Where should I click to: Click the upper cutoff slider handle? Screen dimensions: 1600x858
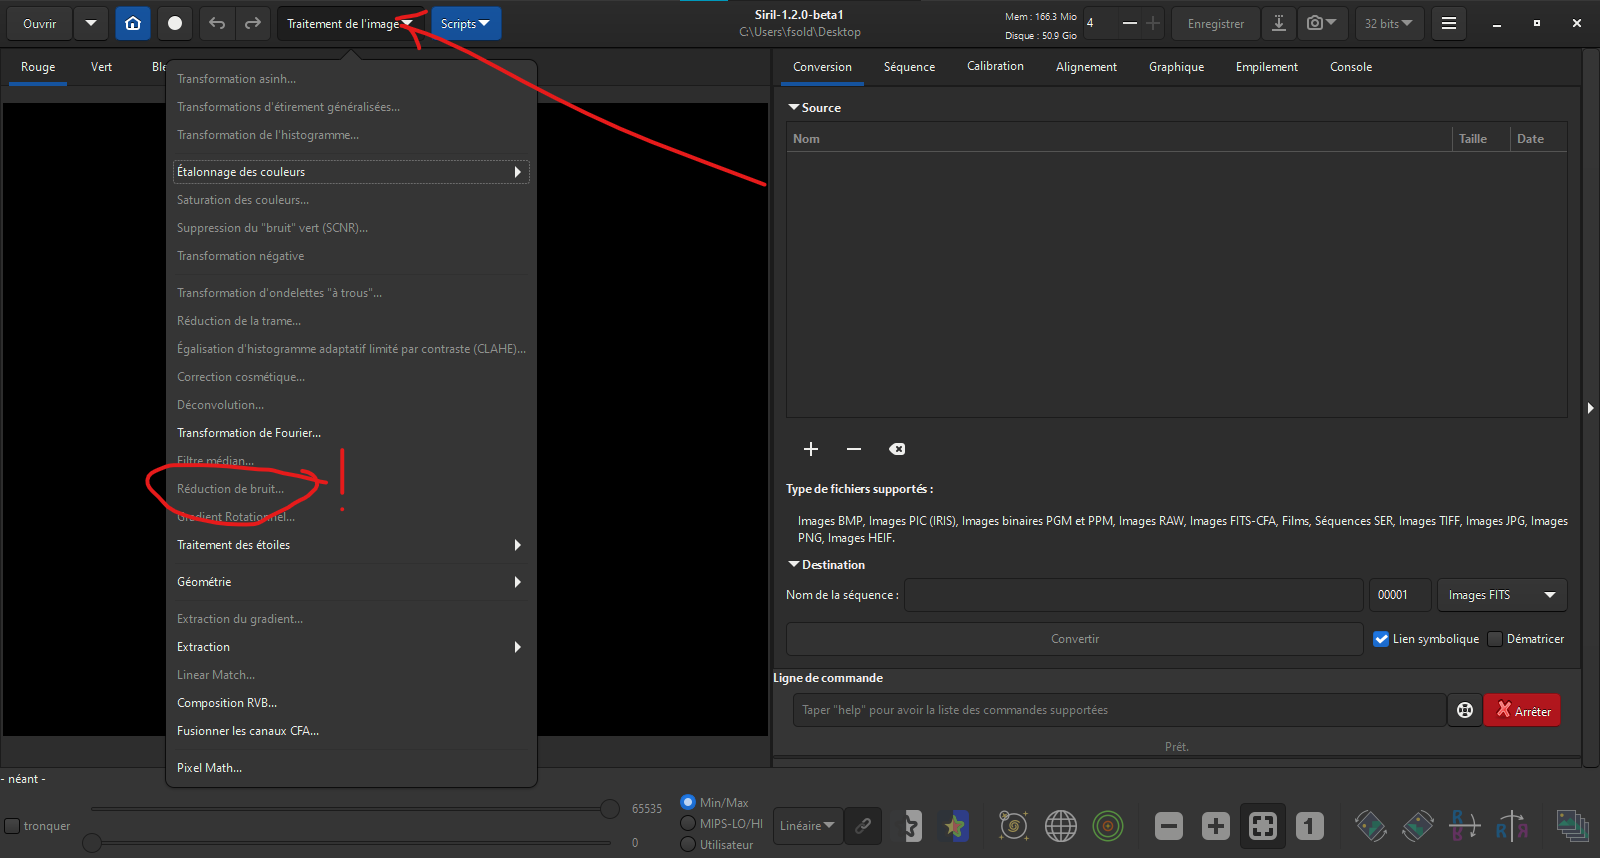pos(610,808)
